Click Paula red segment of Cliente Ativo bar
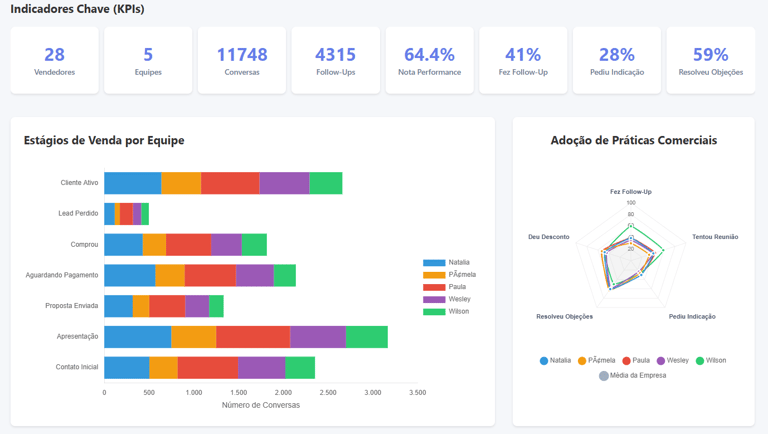 [230, 183]
